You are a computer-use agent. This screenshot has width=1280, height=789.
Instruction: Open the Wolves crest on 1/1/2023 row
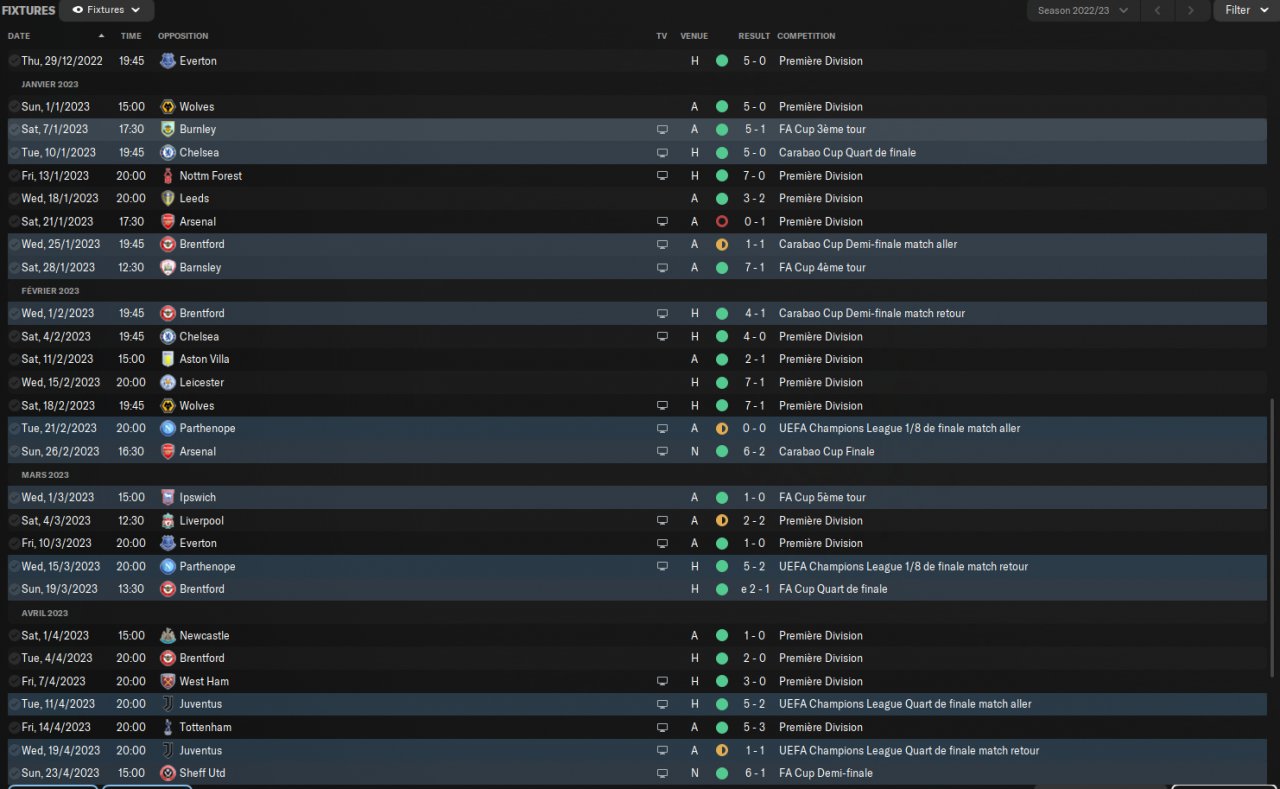click(x=168, y=107)
